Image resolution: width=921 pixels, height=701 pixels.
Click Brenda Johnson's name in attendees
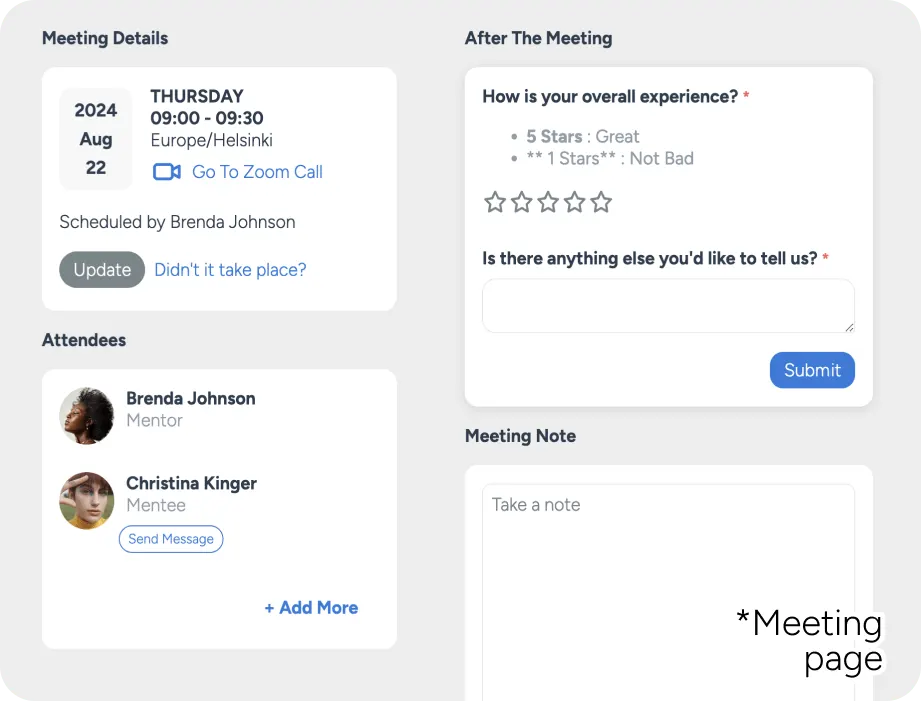click(191, 398)
